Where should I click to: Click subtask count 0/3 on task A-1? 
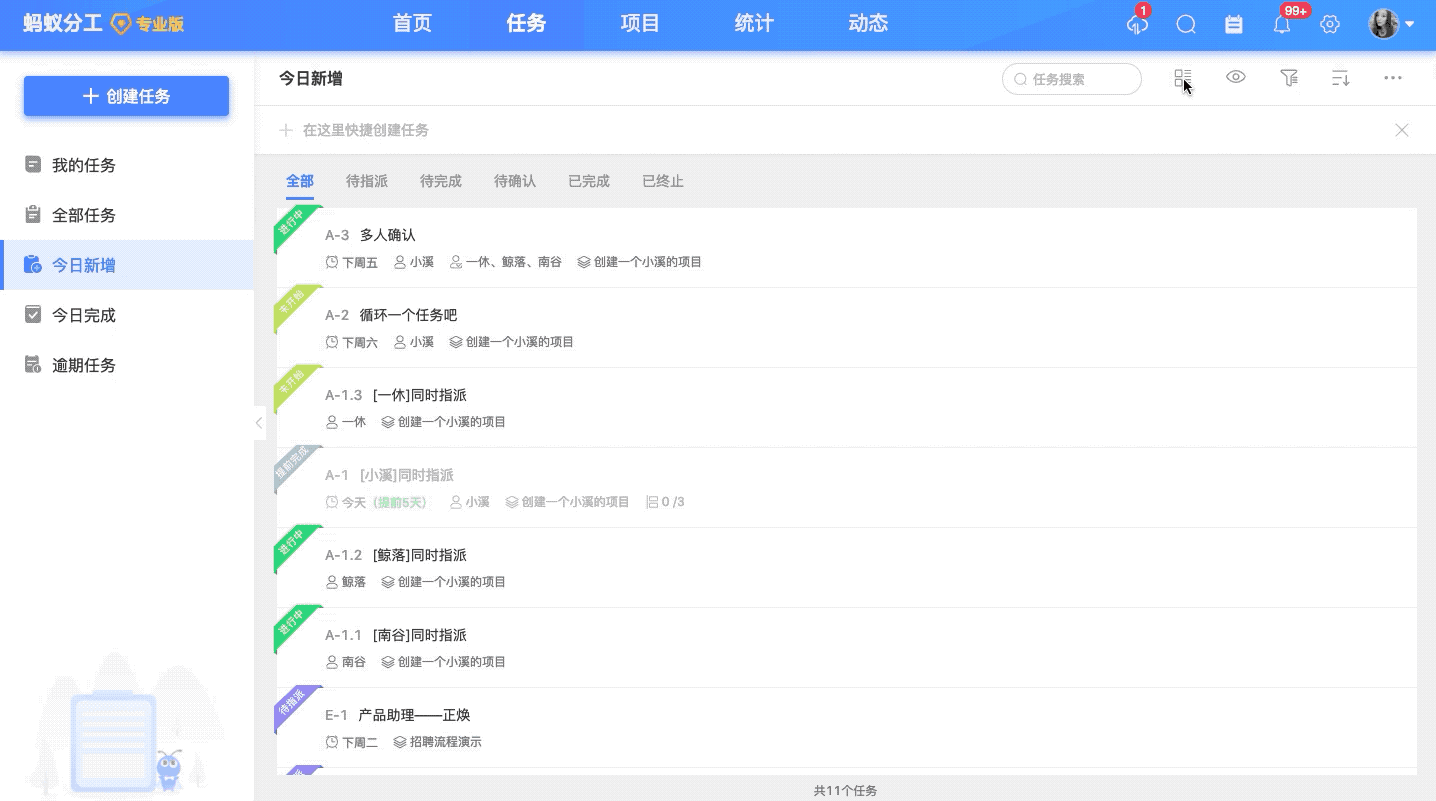(666, 502)
